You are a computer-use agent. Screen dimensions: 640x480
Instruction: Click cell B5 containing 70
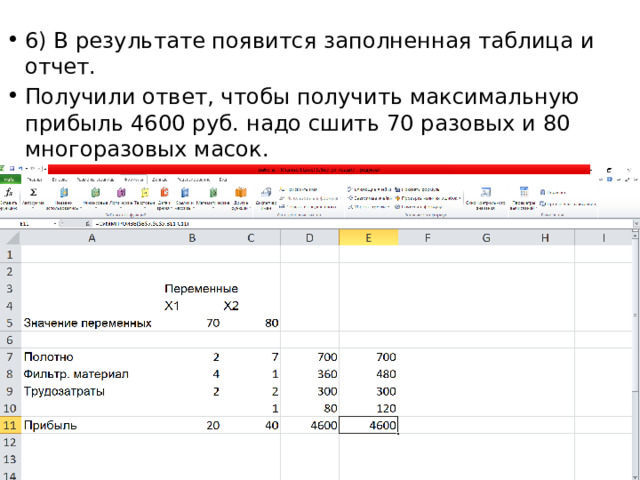point(192,323)
